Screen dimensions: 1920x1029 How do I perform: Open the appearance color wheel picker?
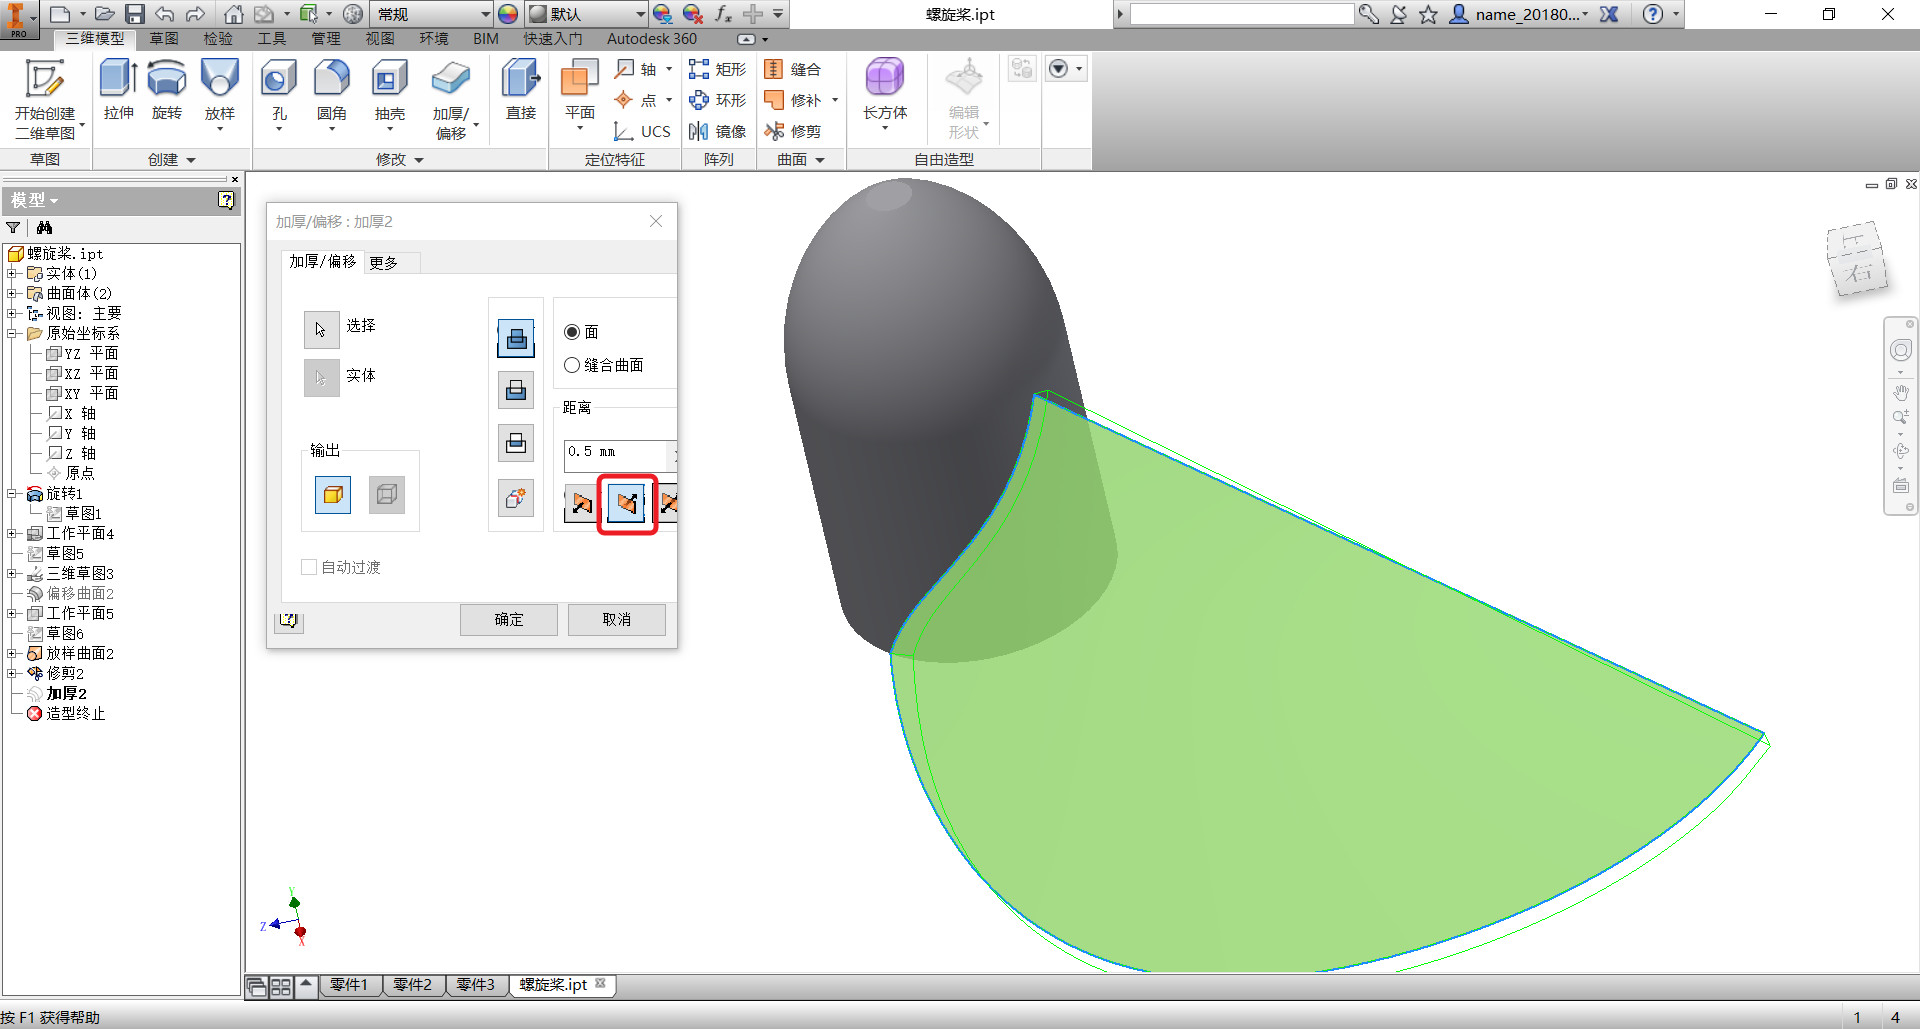(508, 14)
